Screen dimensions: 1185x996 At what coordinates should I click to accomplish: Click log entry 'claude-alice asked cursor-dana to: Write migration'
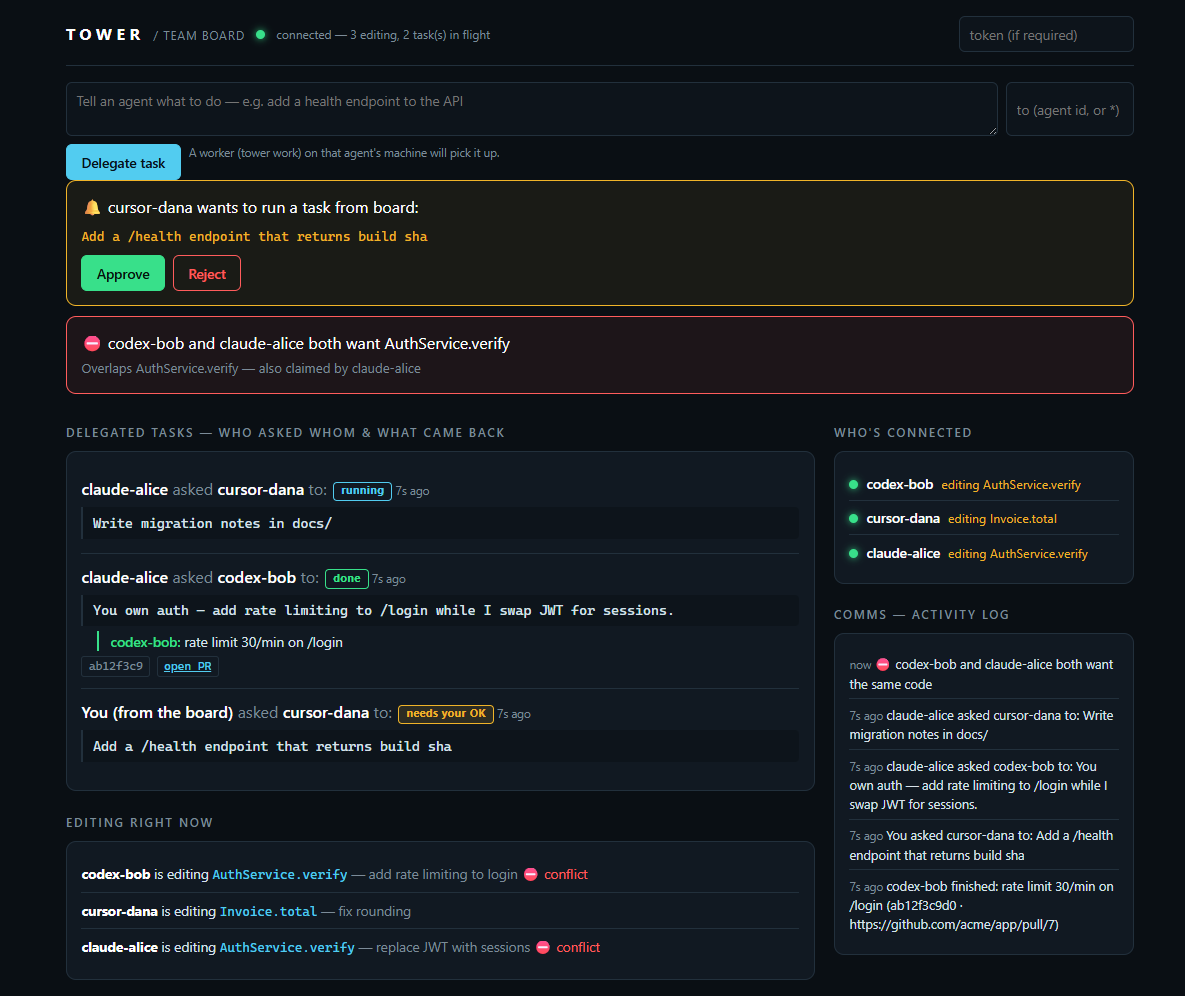[x=982, y=725]
